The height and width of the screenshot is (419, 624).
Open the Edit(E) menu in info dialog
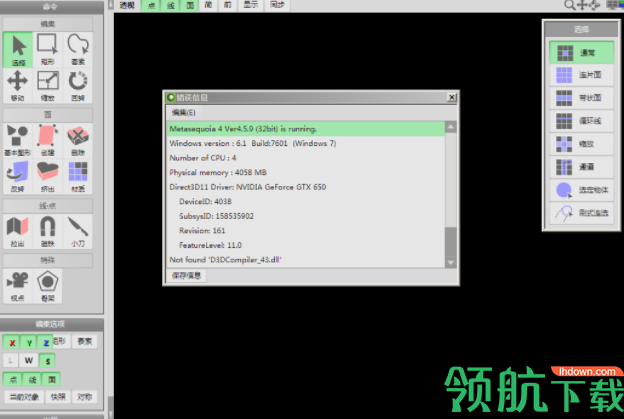pyautogui.click(x=183, y=113)
